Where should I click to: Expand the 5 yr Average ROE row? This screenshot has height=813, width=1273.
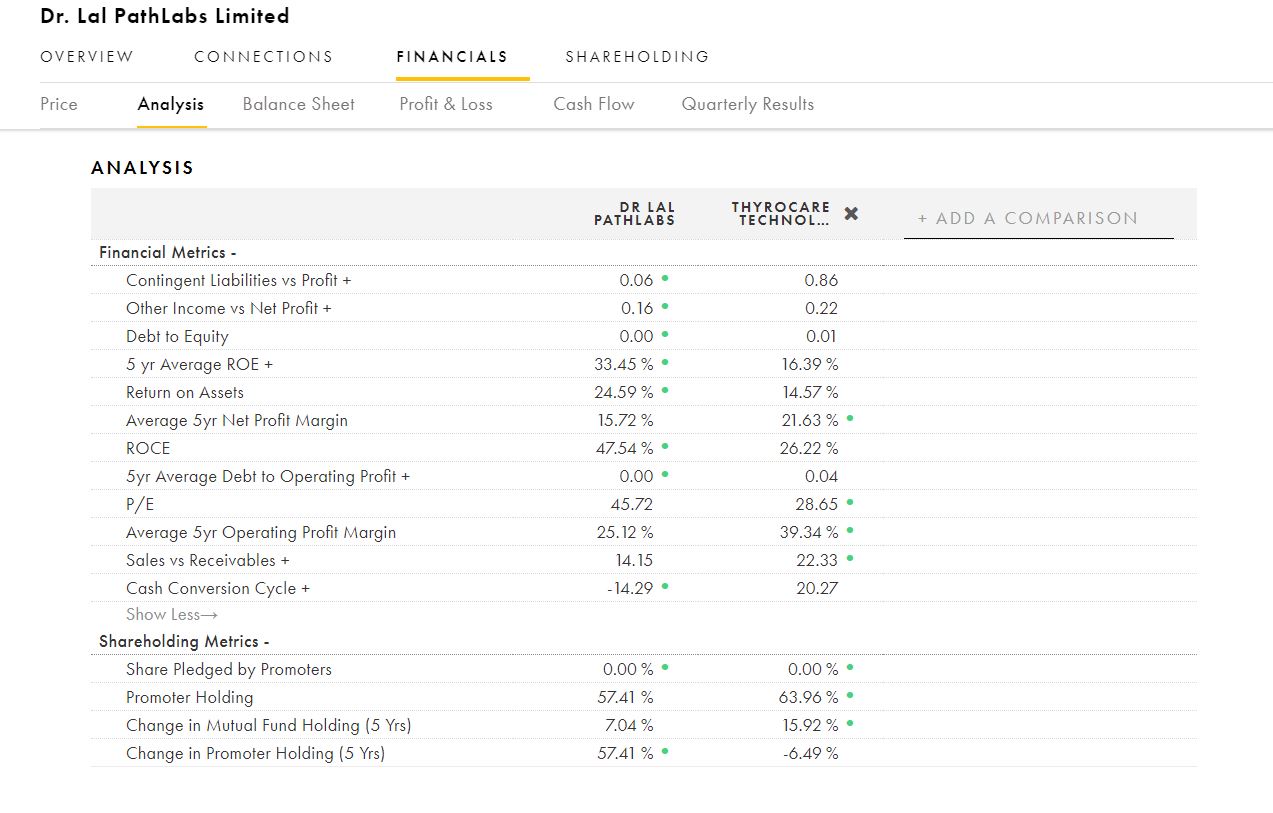(x=199, y=365)
